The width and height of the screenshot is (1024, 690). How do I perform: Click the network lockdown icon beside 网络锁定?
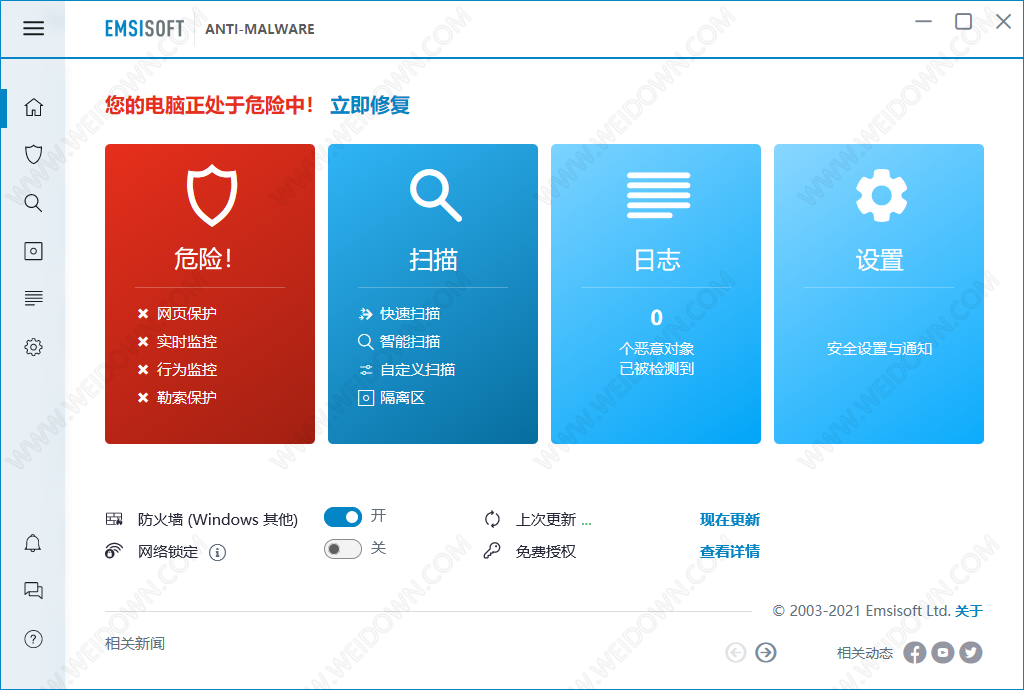tap(114, 552)
